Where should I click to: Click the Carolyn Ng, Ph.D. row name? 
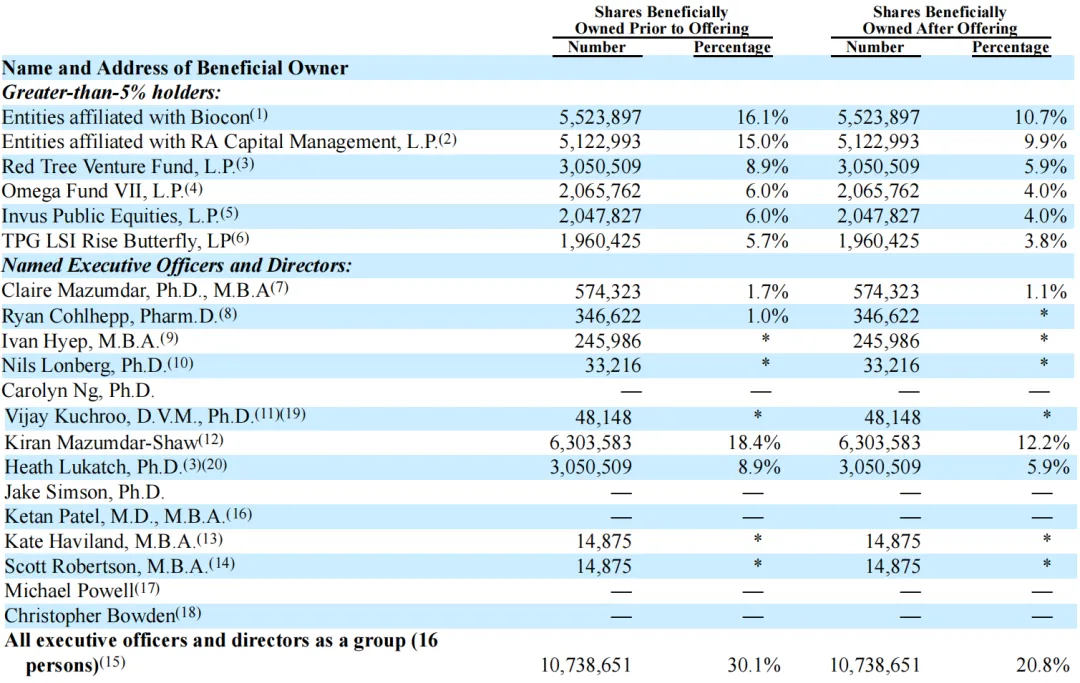coord(79,391)
